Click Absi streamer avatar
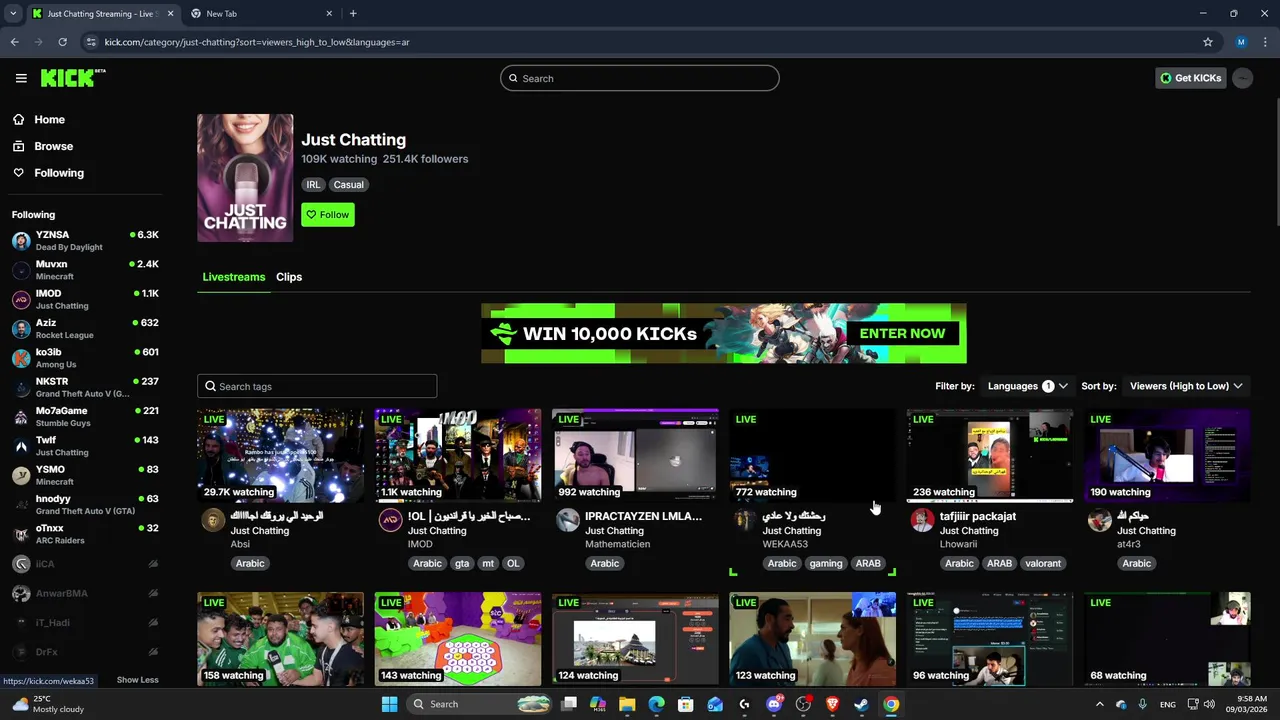This screenshot has width=1280, height=720. (213, 520)
